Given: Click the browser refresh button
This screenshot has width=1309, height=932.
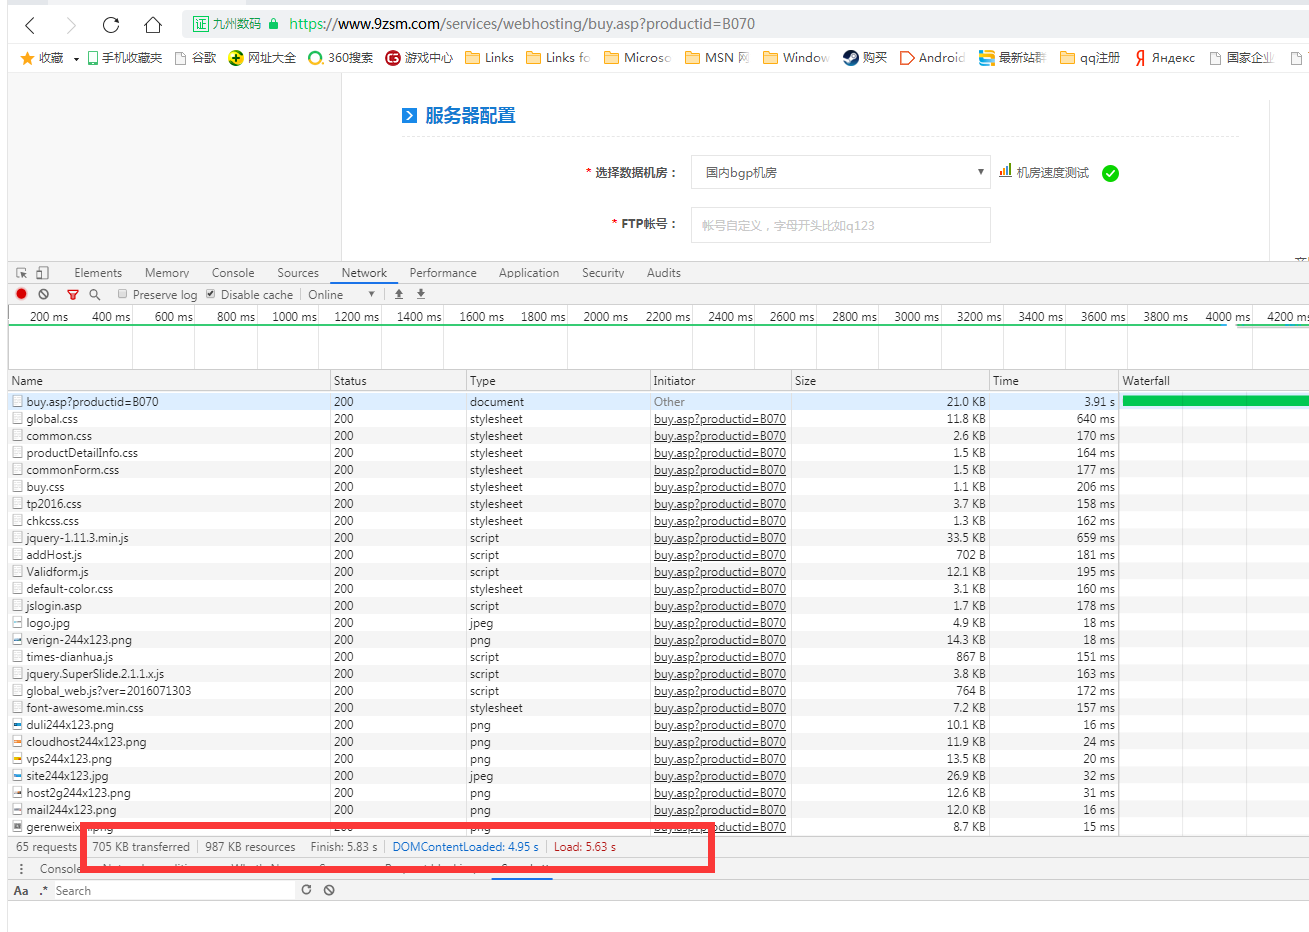Looking at the screenshot, I should (x=111, y=24).
